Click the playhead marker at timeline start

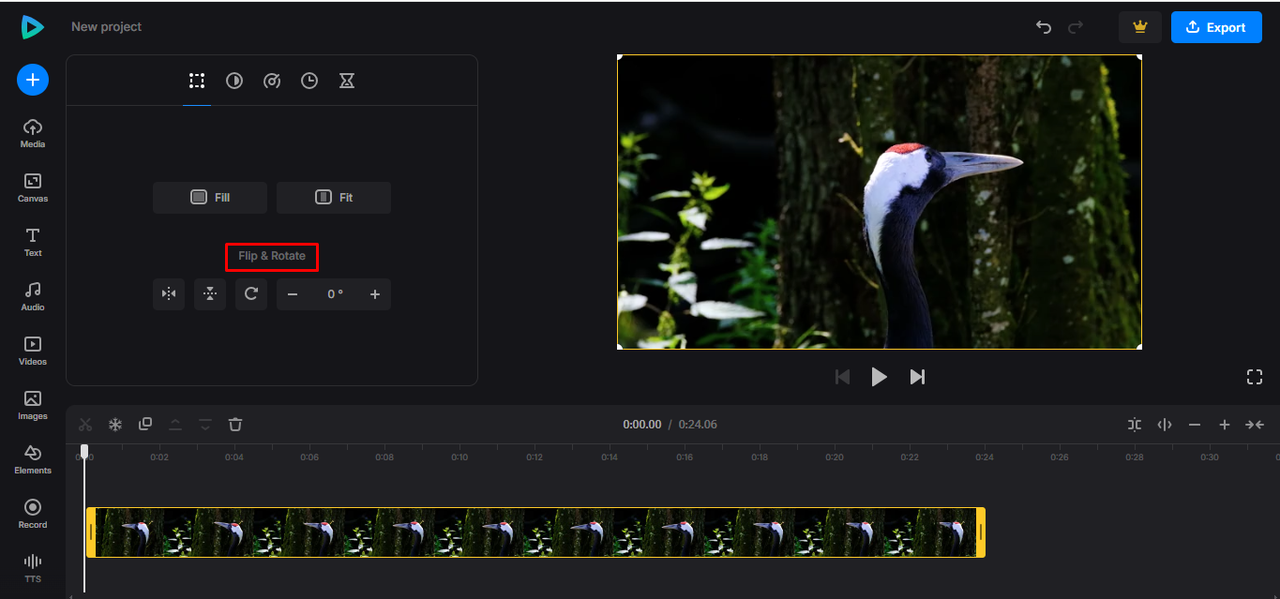coord(85,452)
